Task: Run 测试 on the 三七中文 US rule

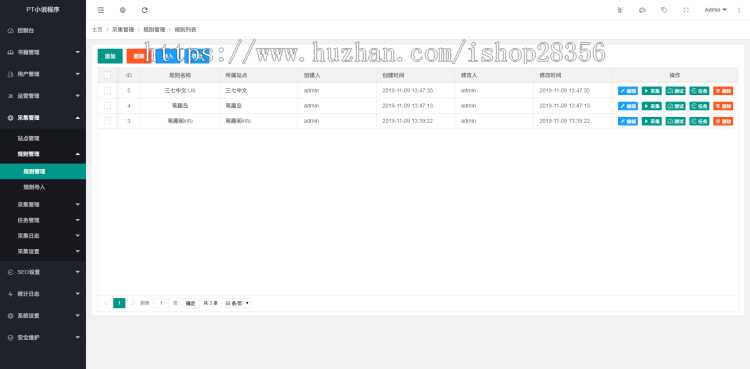Action: click(x=675, y=91)
